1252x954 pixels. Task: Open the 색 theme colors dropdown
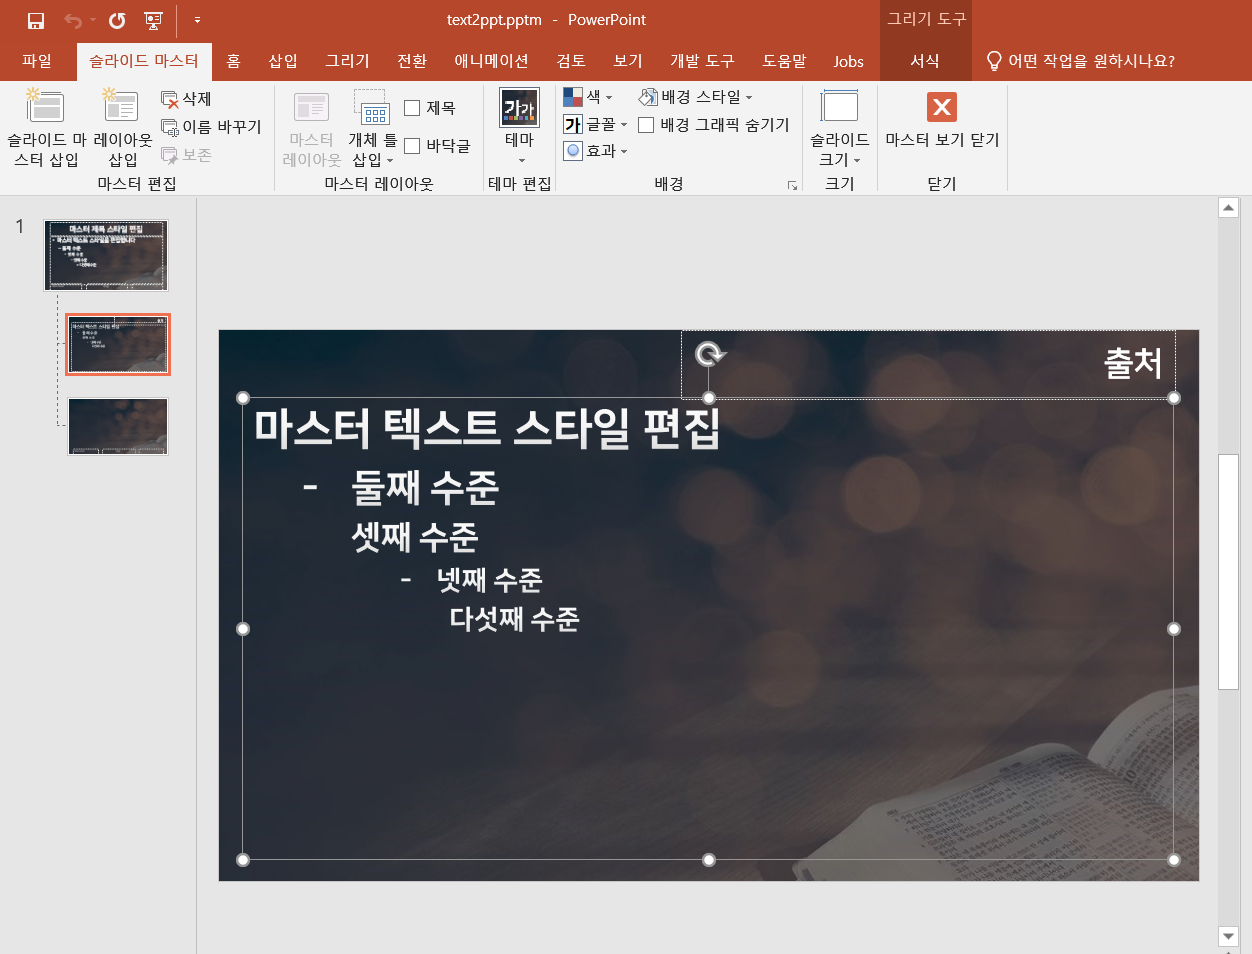point(589,97)
